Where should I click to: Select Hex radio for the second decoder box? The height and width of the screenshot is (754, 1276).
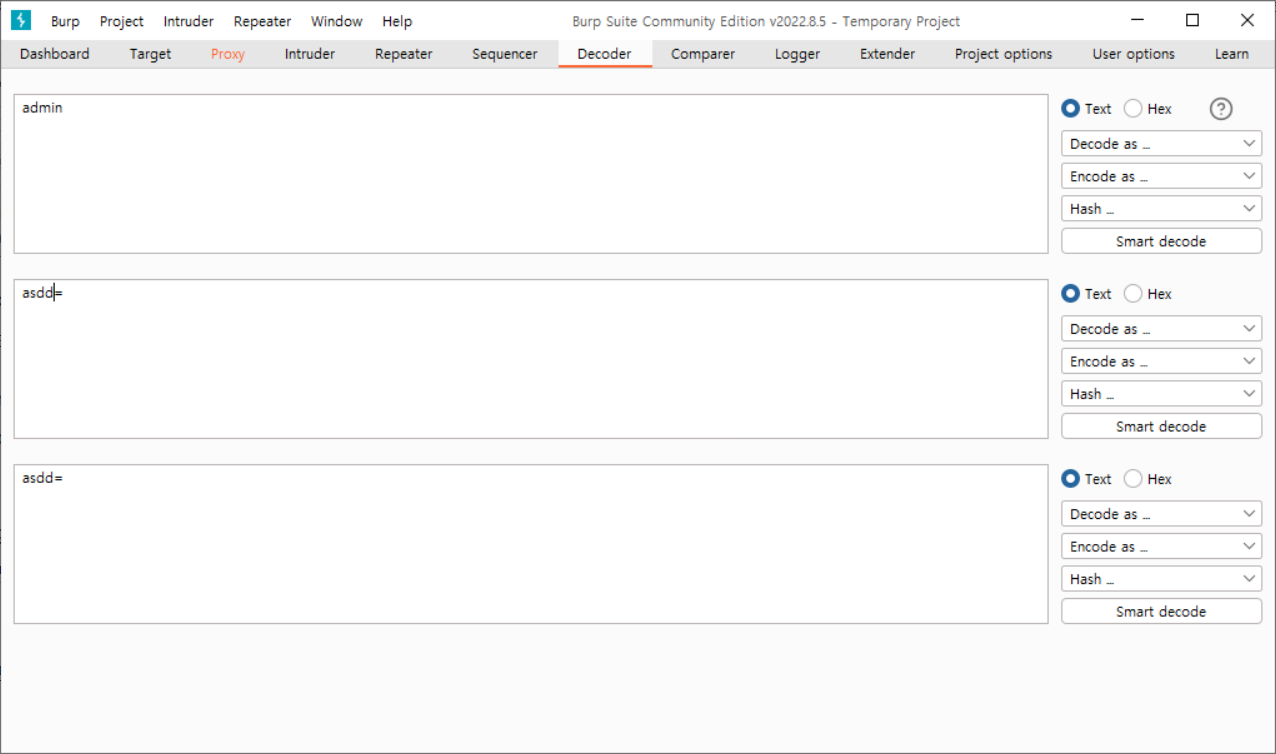click(x=1148, y=294)
